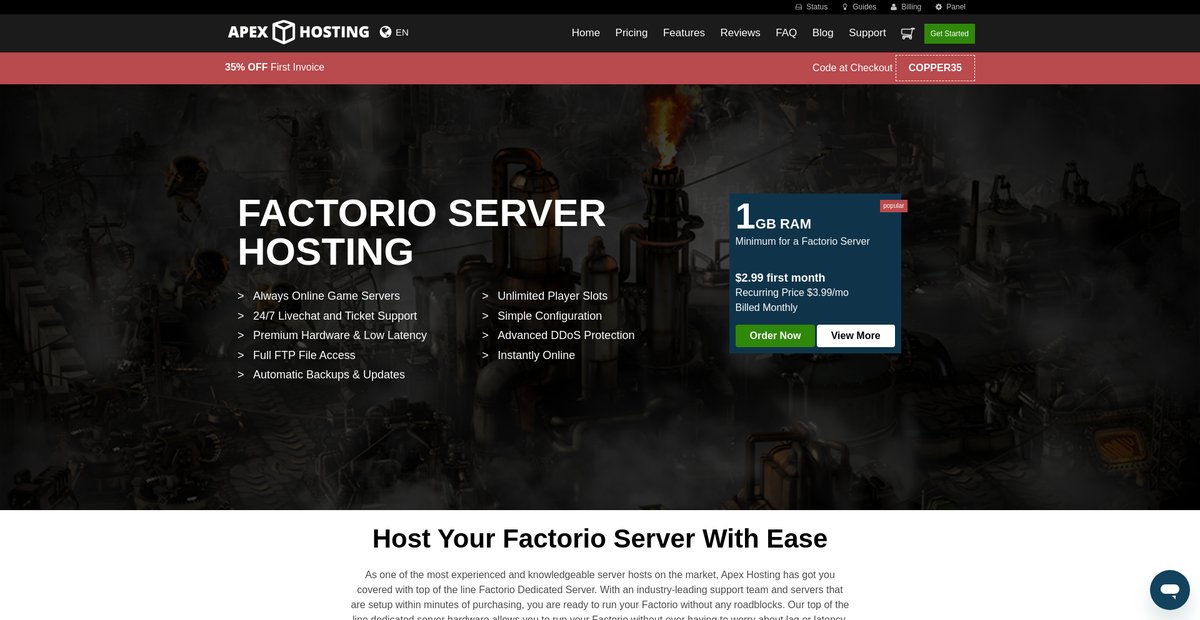This screenshot has width=1200, height=620.
Task: Click the red 'popular' badge
Action: (x=893, y=206)
